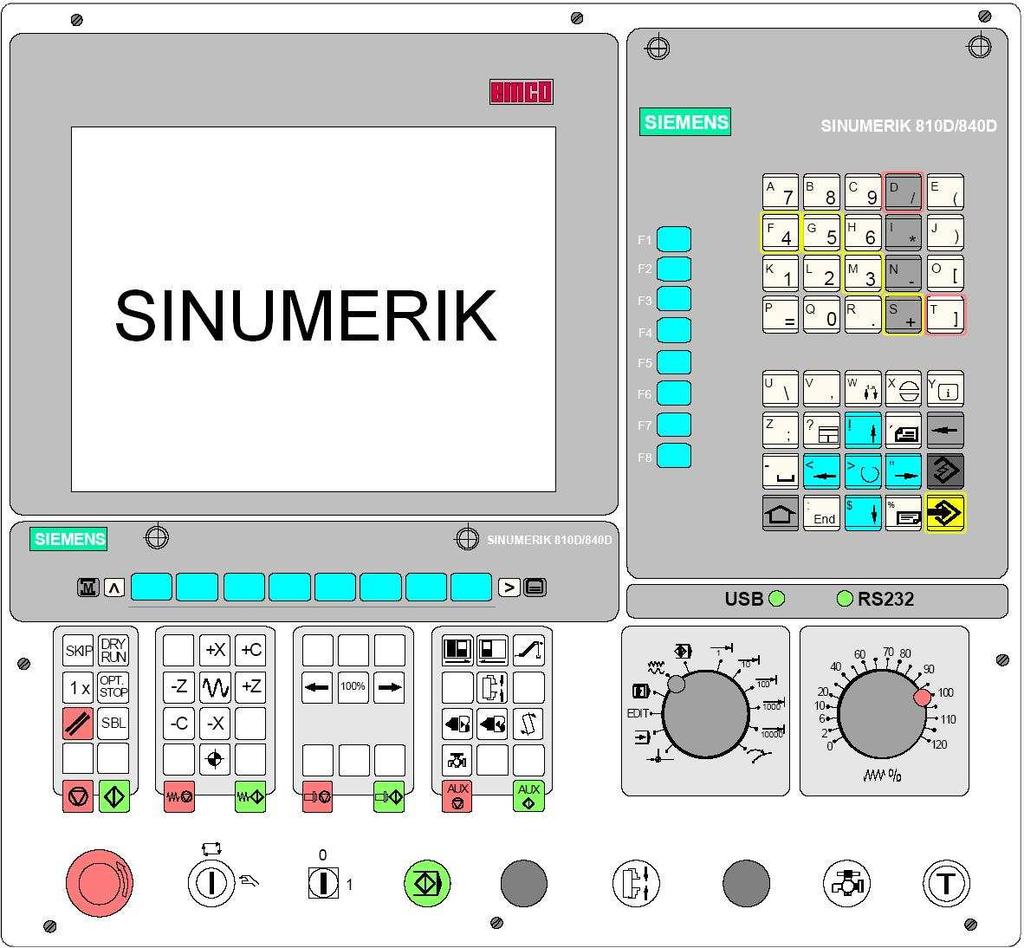The width and height of the screenshot is (1024, 948).
Task: Turn the 0/1 key switch
Action: tap(323, 883)
